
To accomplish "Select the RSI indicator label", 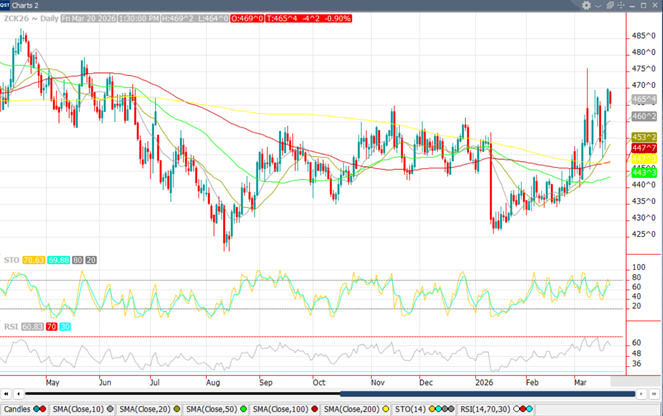I will tap(9, 326).
